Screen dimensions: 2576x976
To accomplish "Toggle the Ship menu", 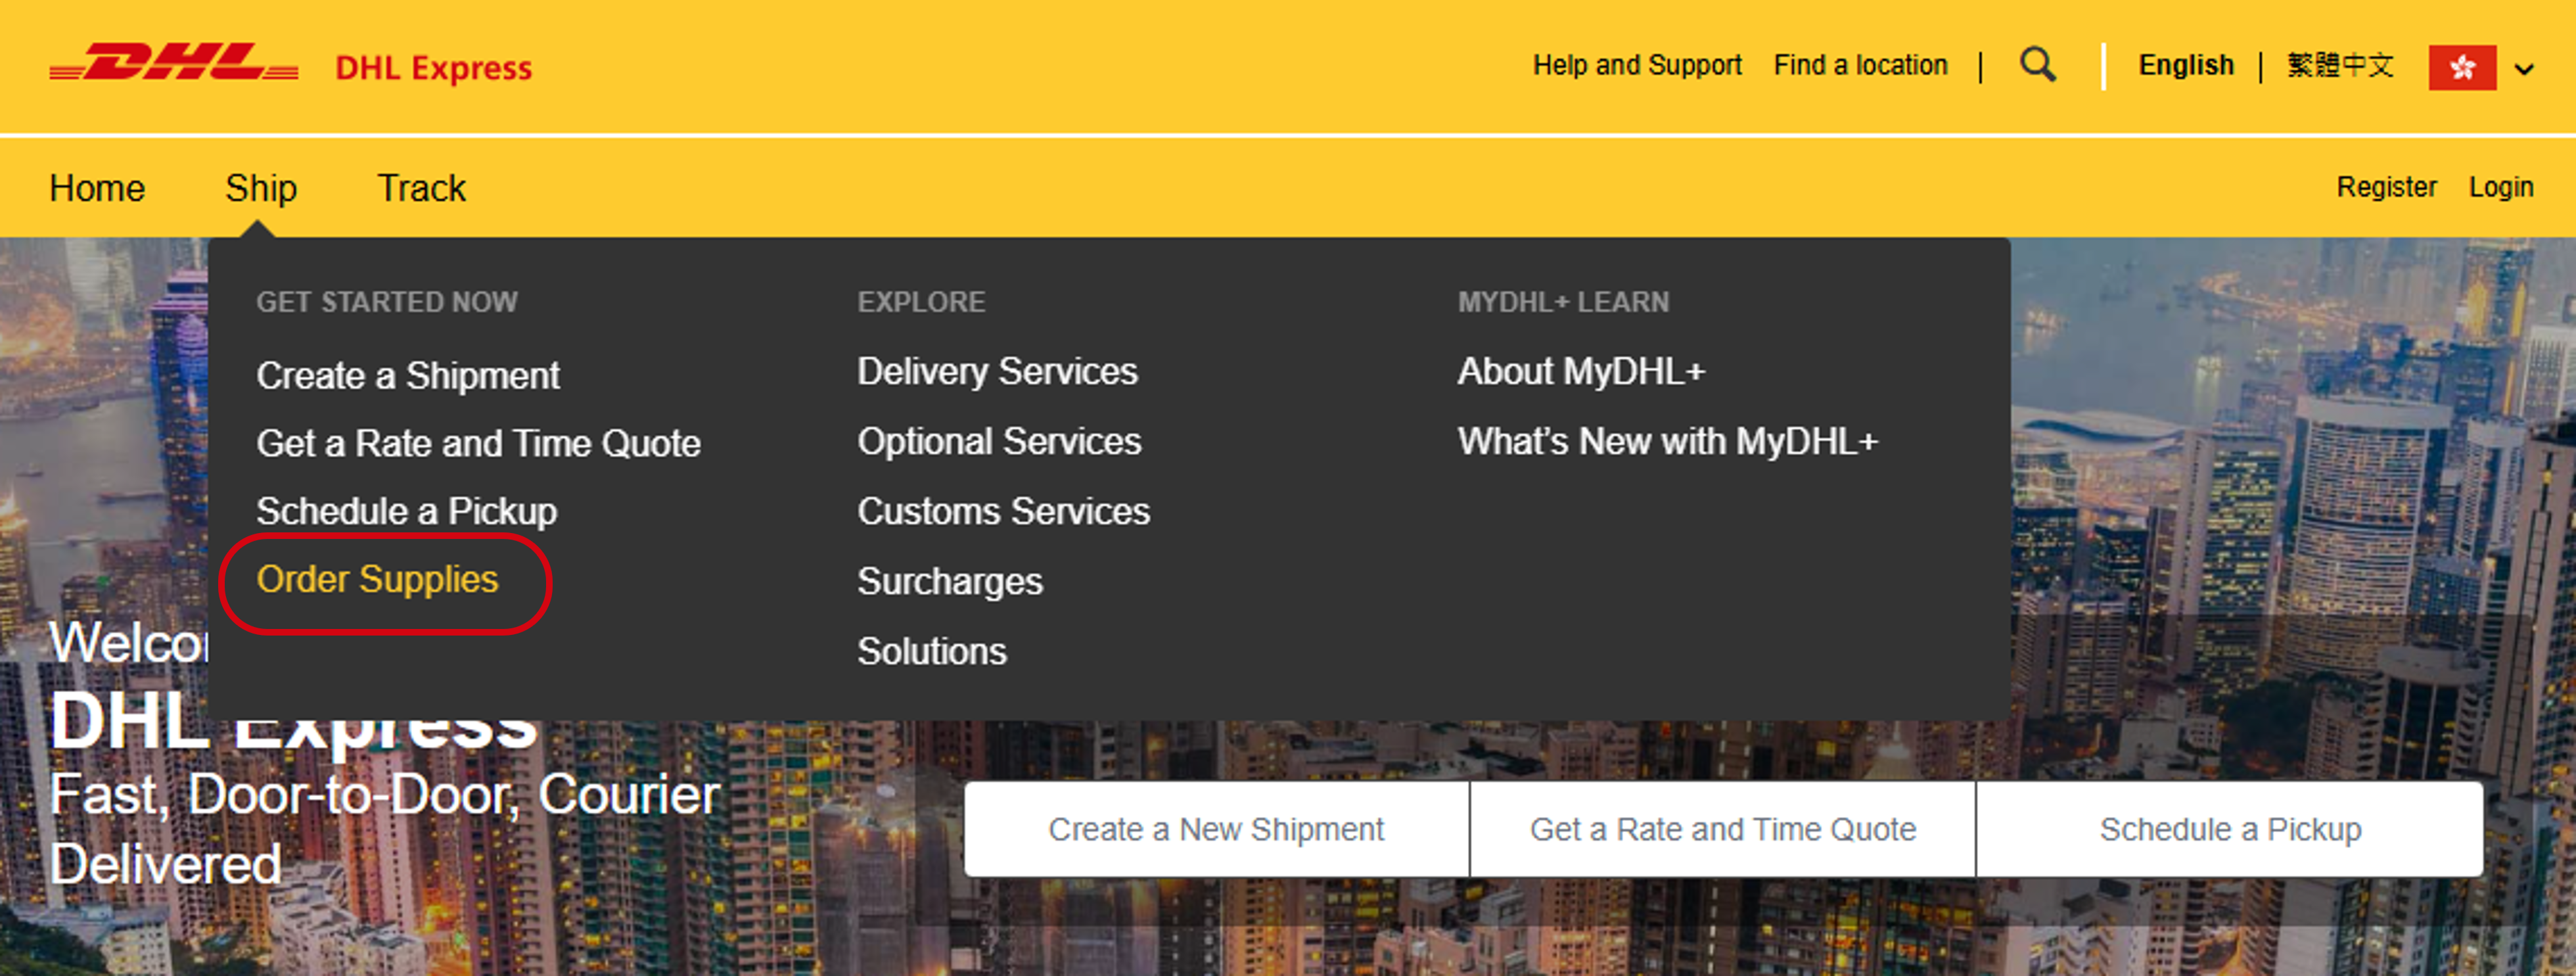I will [x=261, y=188].
